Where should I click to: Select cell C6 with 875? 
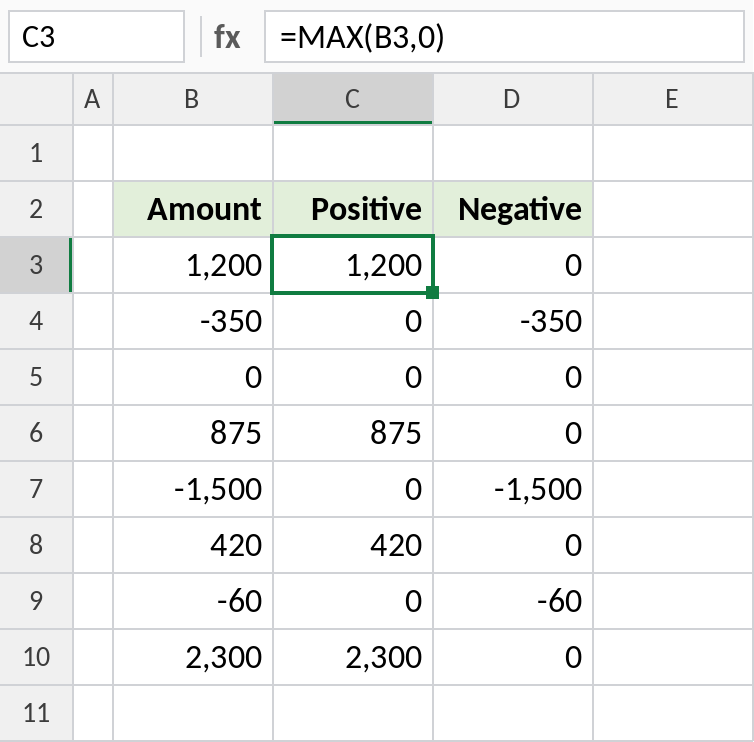[352, 433]
